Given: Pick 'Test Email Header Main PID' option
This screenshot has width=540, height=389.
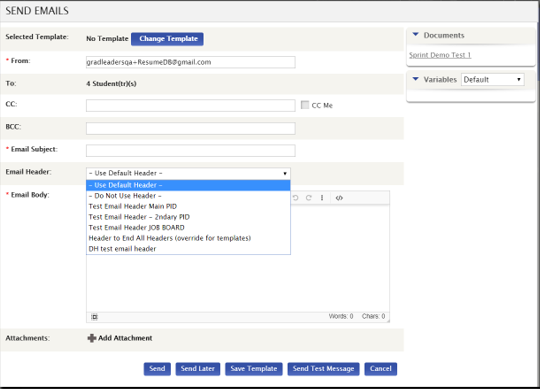Looking at the screenshot, I should coord(188,207).
